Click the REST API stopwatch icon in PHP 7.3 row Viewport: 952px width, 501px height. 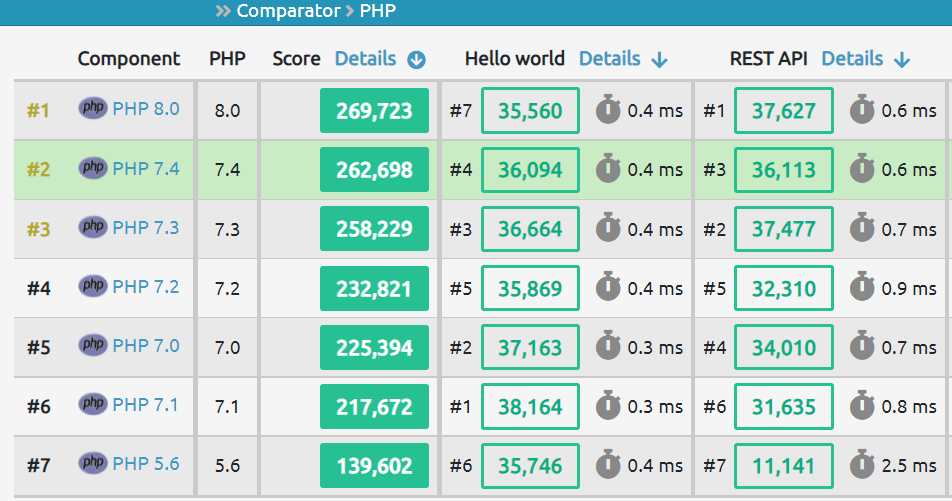pos(862,228)
